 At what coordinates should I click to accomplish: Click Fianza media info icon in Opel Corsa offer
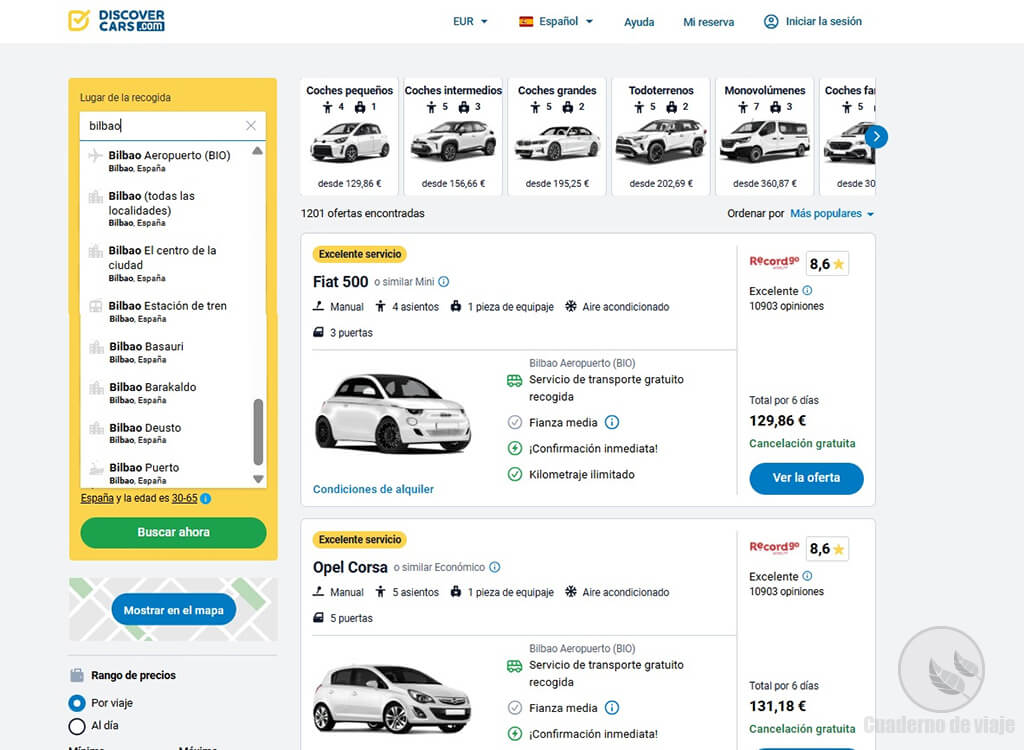pyautogui.click(x=612, y=708)
